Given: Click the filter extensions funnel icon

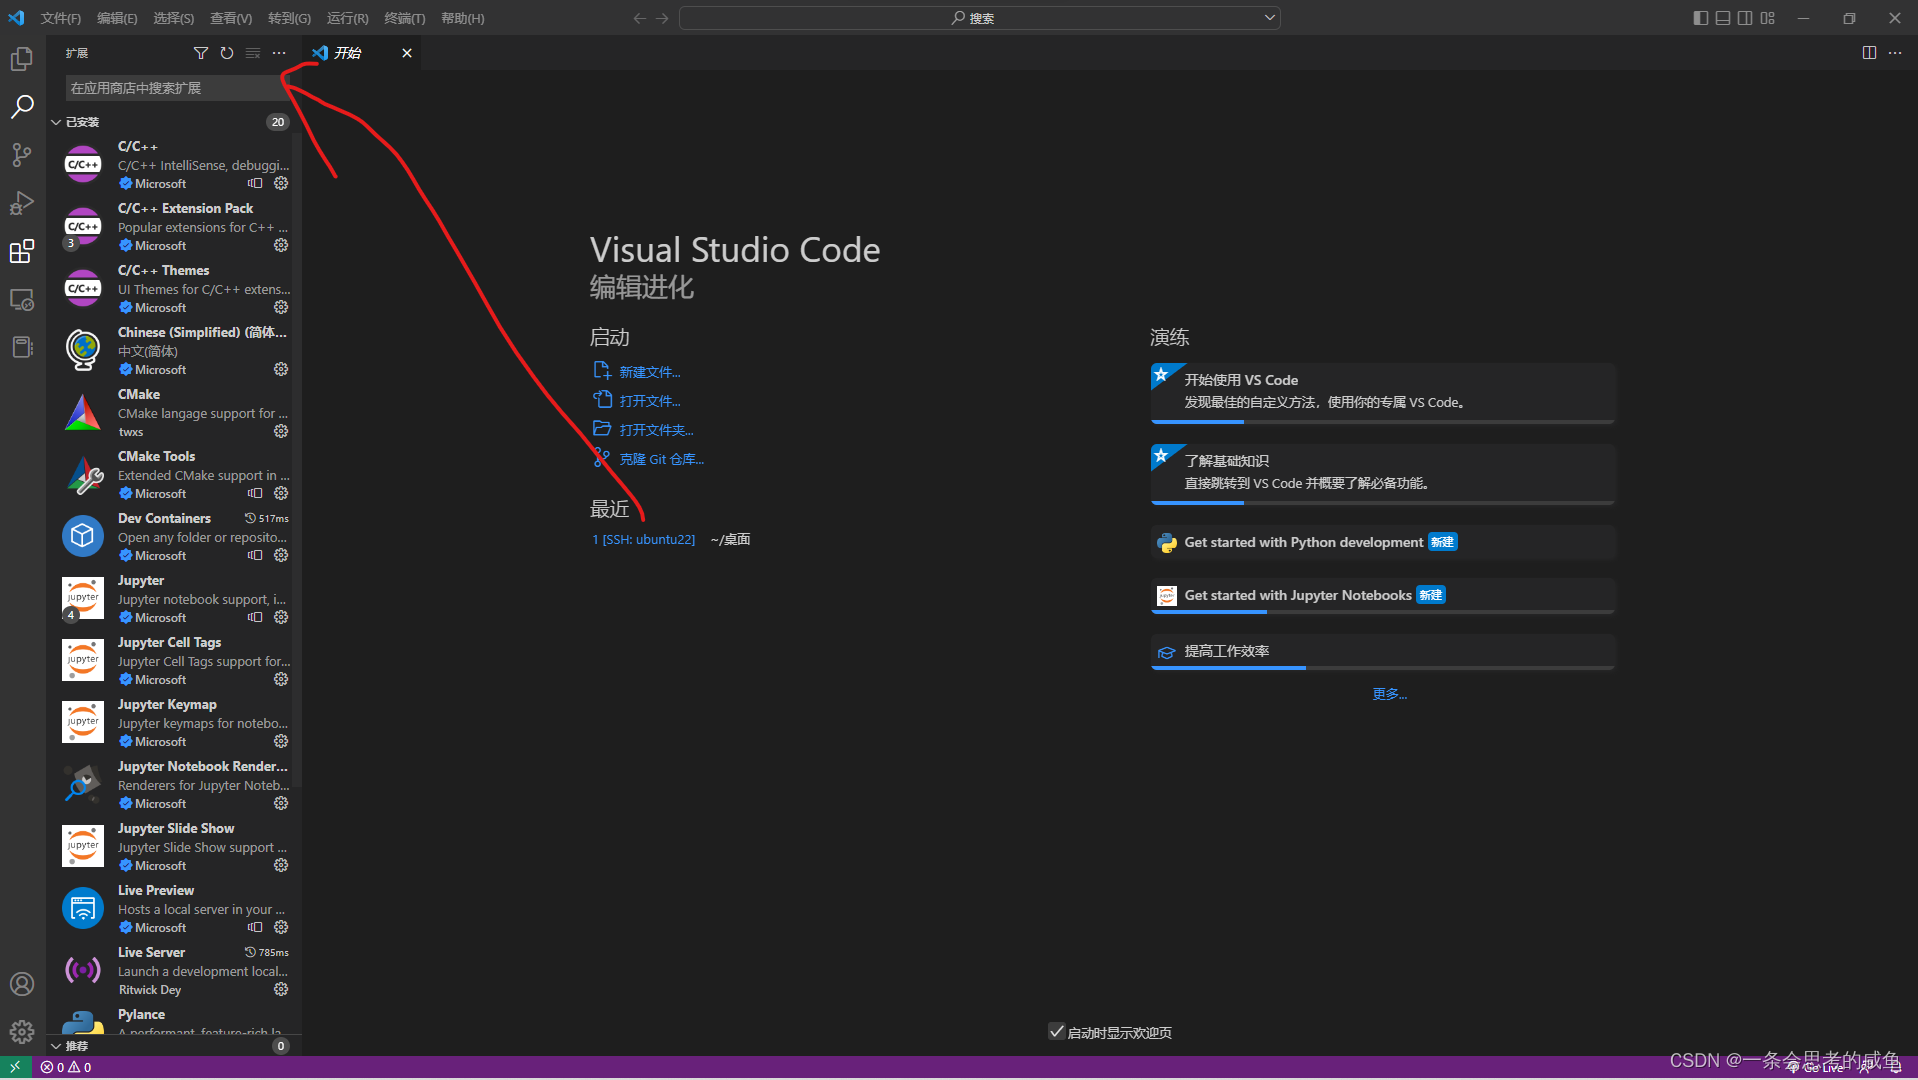Looking at the screenshot, I should coord(201,53).
